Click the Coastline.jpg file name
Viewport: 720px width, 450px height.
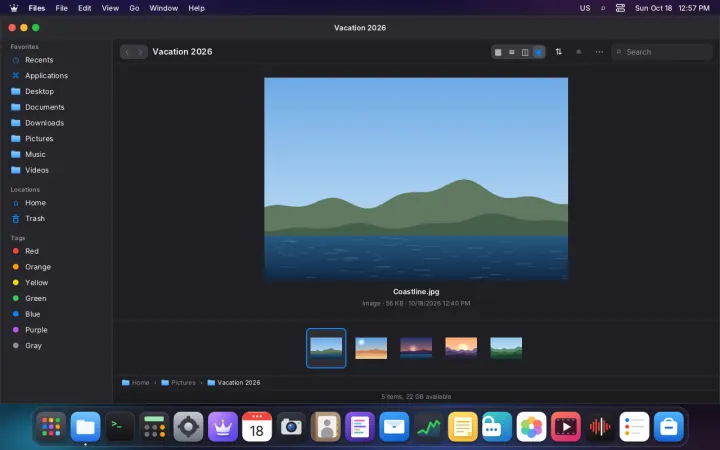click(416, 292)
